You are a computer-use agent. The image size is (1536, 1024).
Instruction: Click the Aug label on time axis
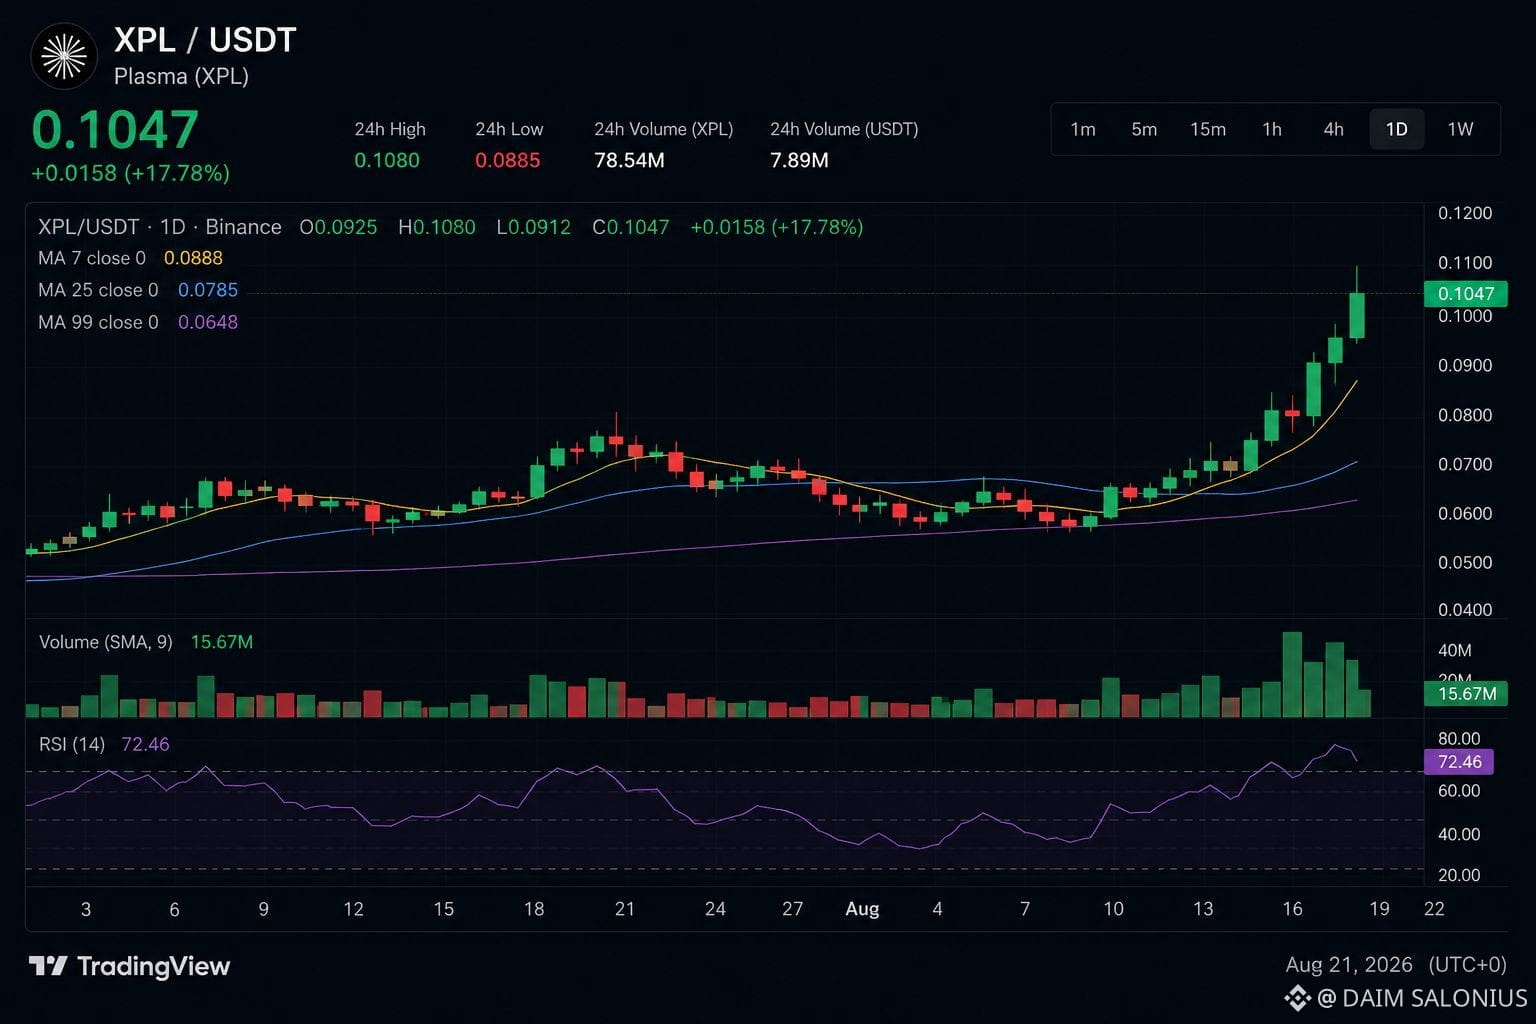coord(862,909)
